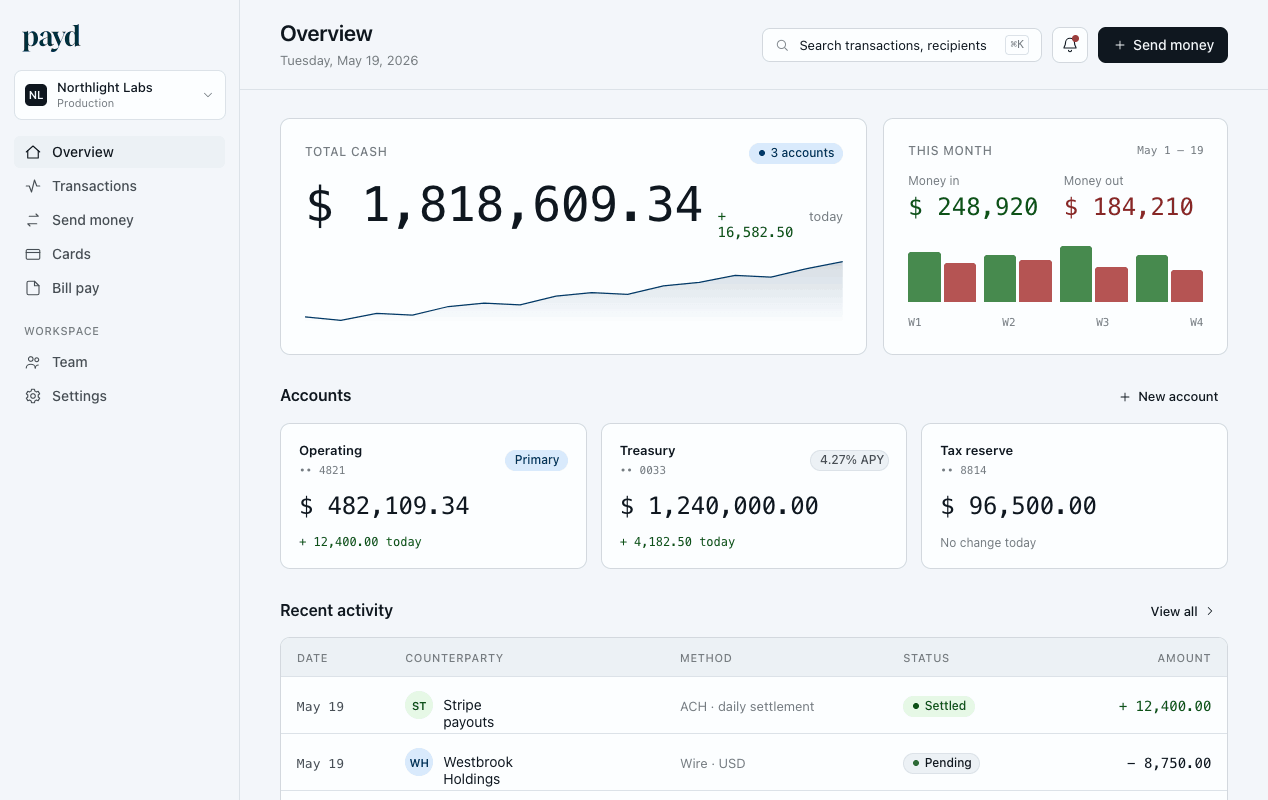Open the Overview menu item

tap(119, 152)
